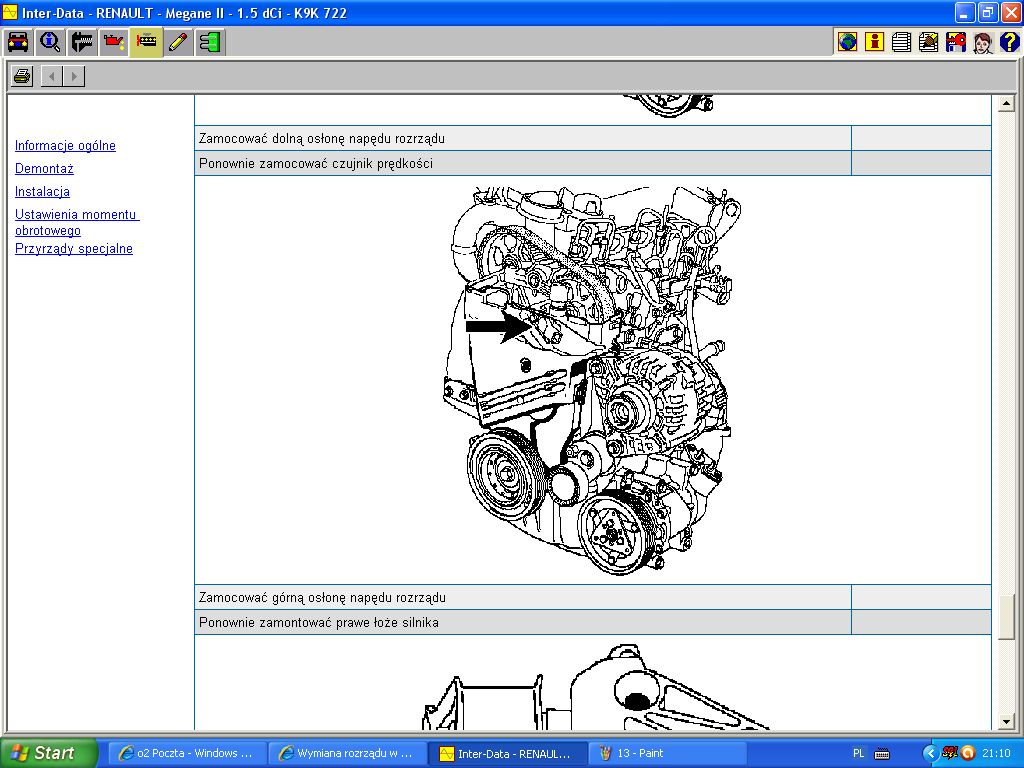This screenshot has width=1024, height=768.
Task: Click the yellow pencil notes icon
Action: pos(178,42)
